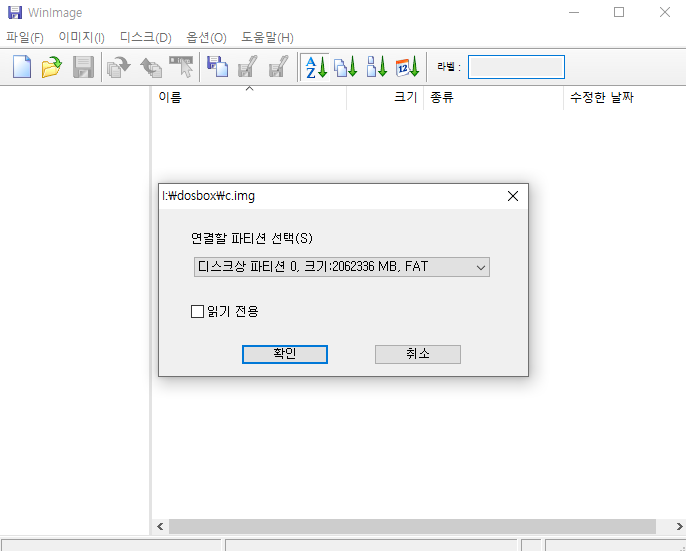
Task: Click the Write disk toolbar icon
Action: (151, 67)
